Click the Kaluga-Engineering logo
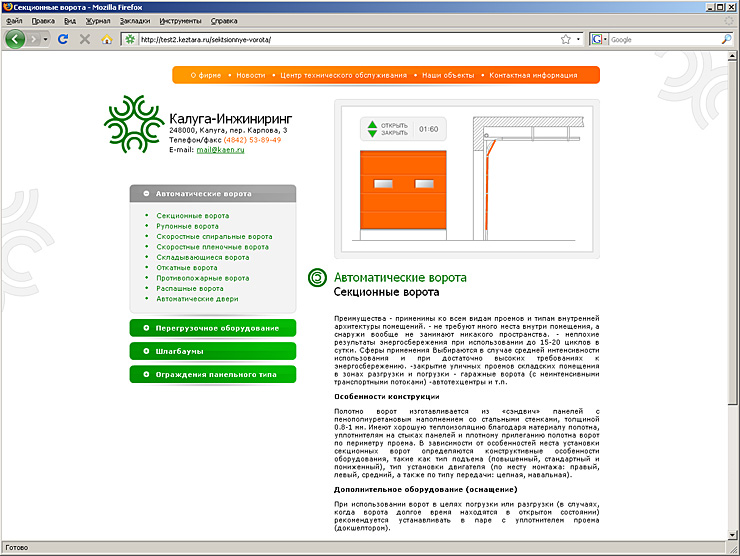The image size is (740, 556). [x=133, y=124]
